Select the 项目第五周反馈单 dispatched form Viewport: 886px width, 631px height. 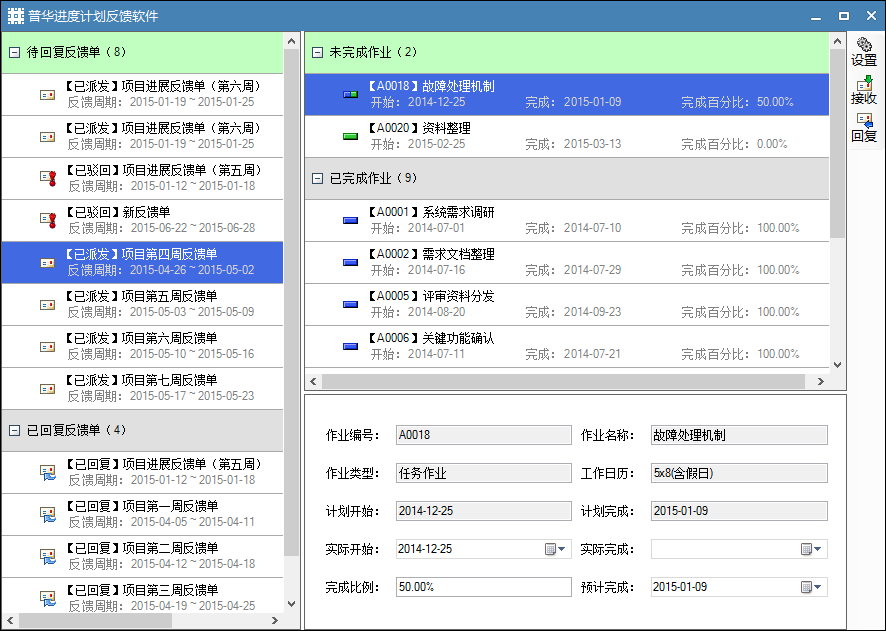tap(142, 304)
